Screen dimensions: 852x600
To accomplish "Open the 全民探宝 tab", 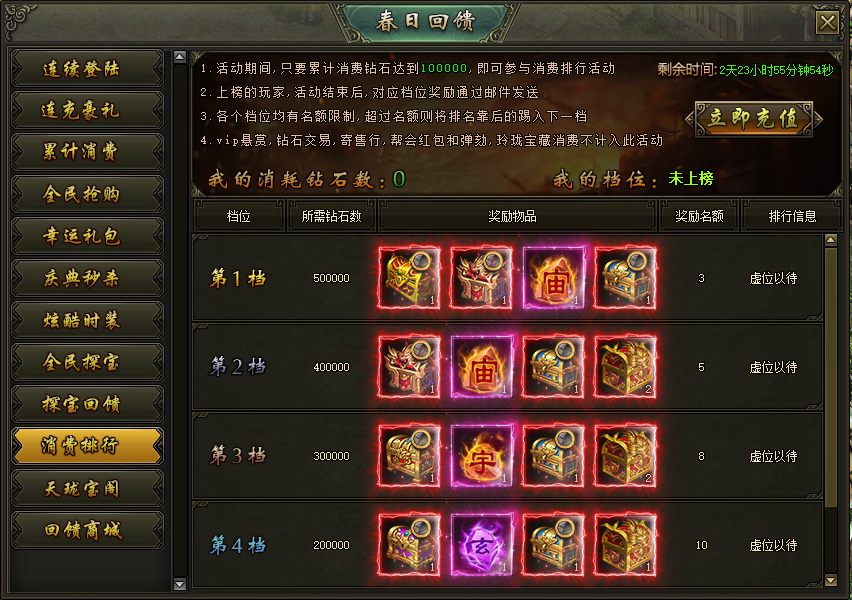I will click(x=87, y=362).
